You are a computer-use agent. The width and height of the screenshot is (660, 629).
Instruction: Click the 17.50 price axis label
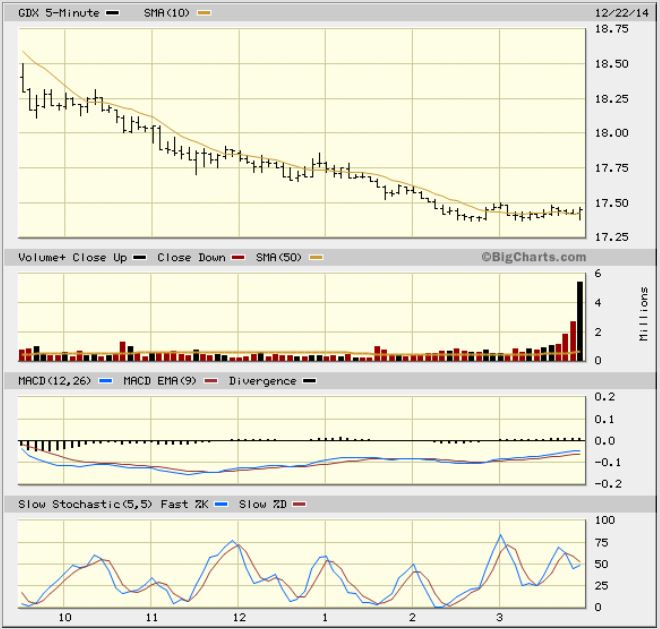click(x=612, y=203)
